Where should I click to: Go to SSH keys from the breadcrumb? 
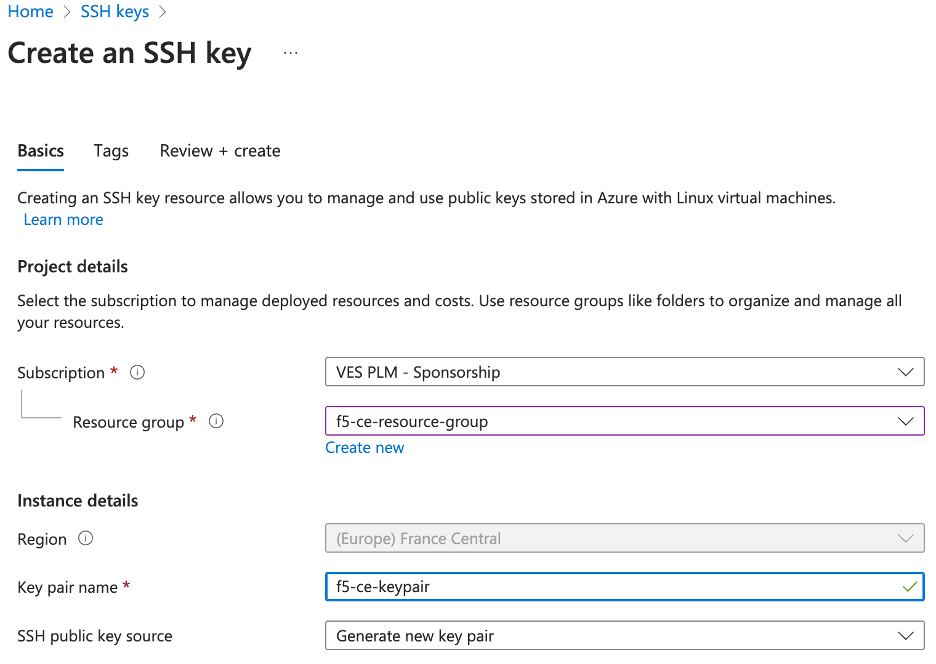click(x=114, y=12)
